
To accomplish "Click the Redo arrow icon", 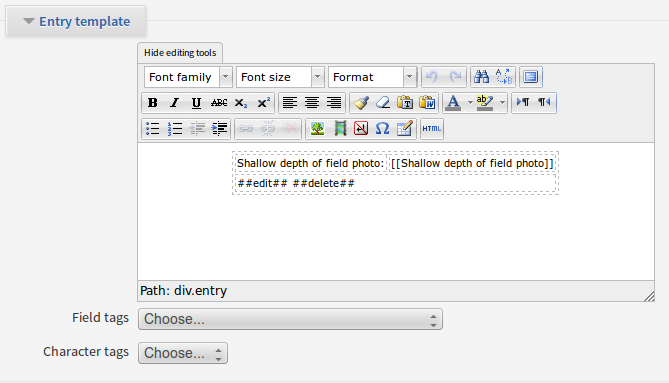I will tap(455, 77).
